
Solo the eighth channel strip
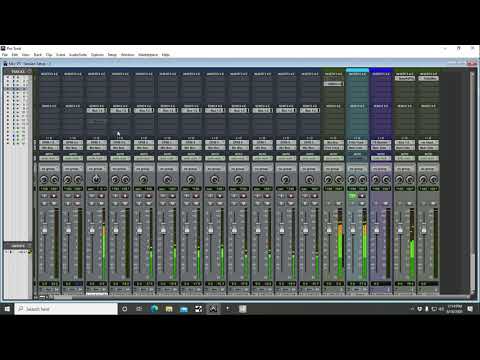[210, 203]
